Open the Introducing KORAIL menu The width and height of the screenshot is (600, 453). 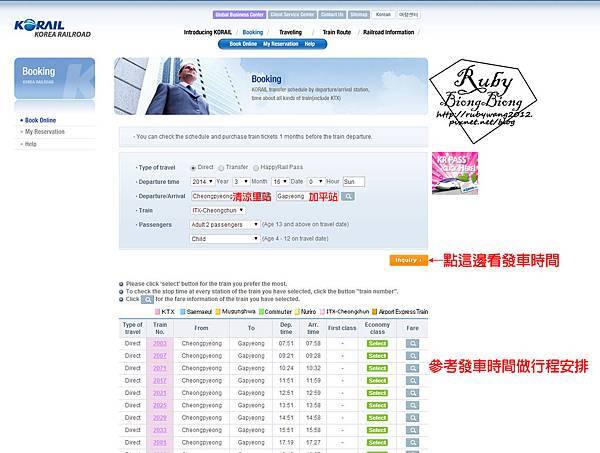click(207, 33)
